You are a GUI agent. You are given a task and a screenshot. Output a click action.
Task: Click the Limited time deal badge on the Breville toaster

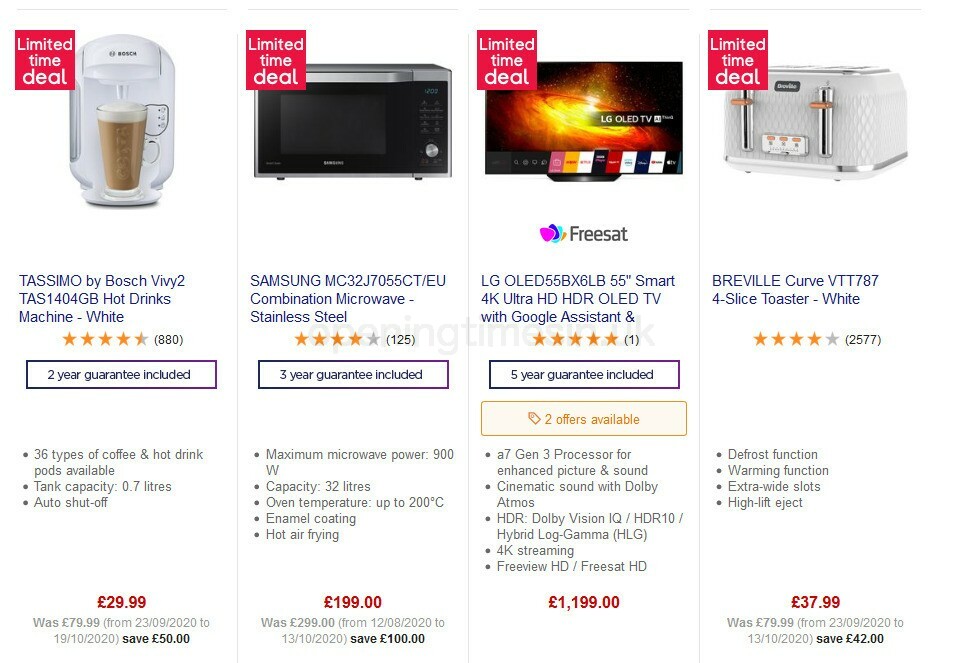[x=737, y=60]
